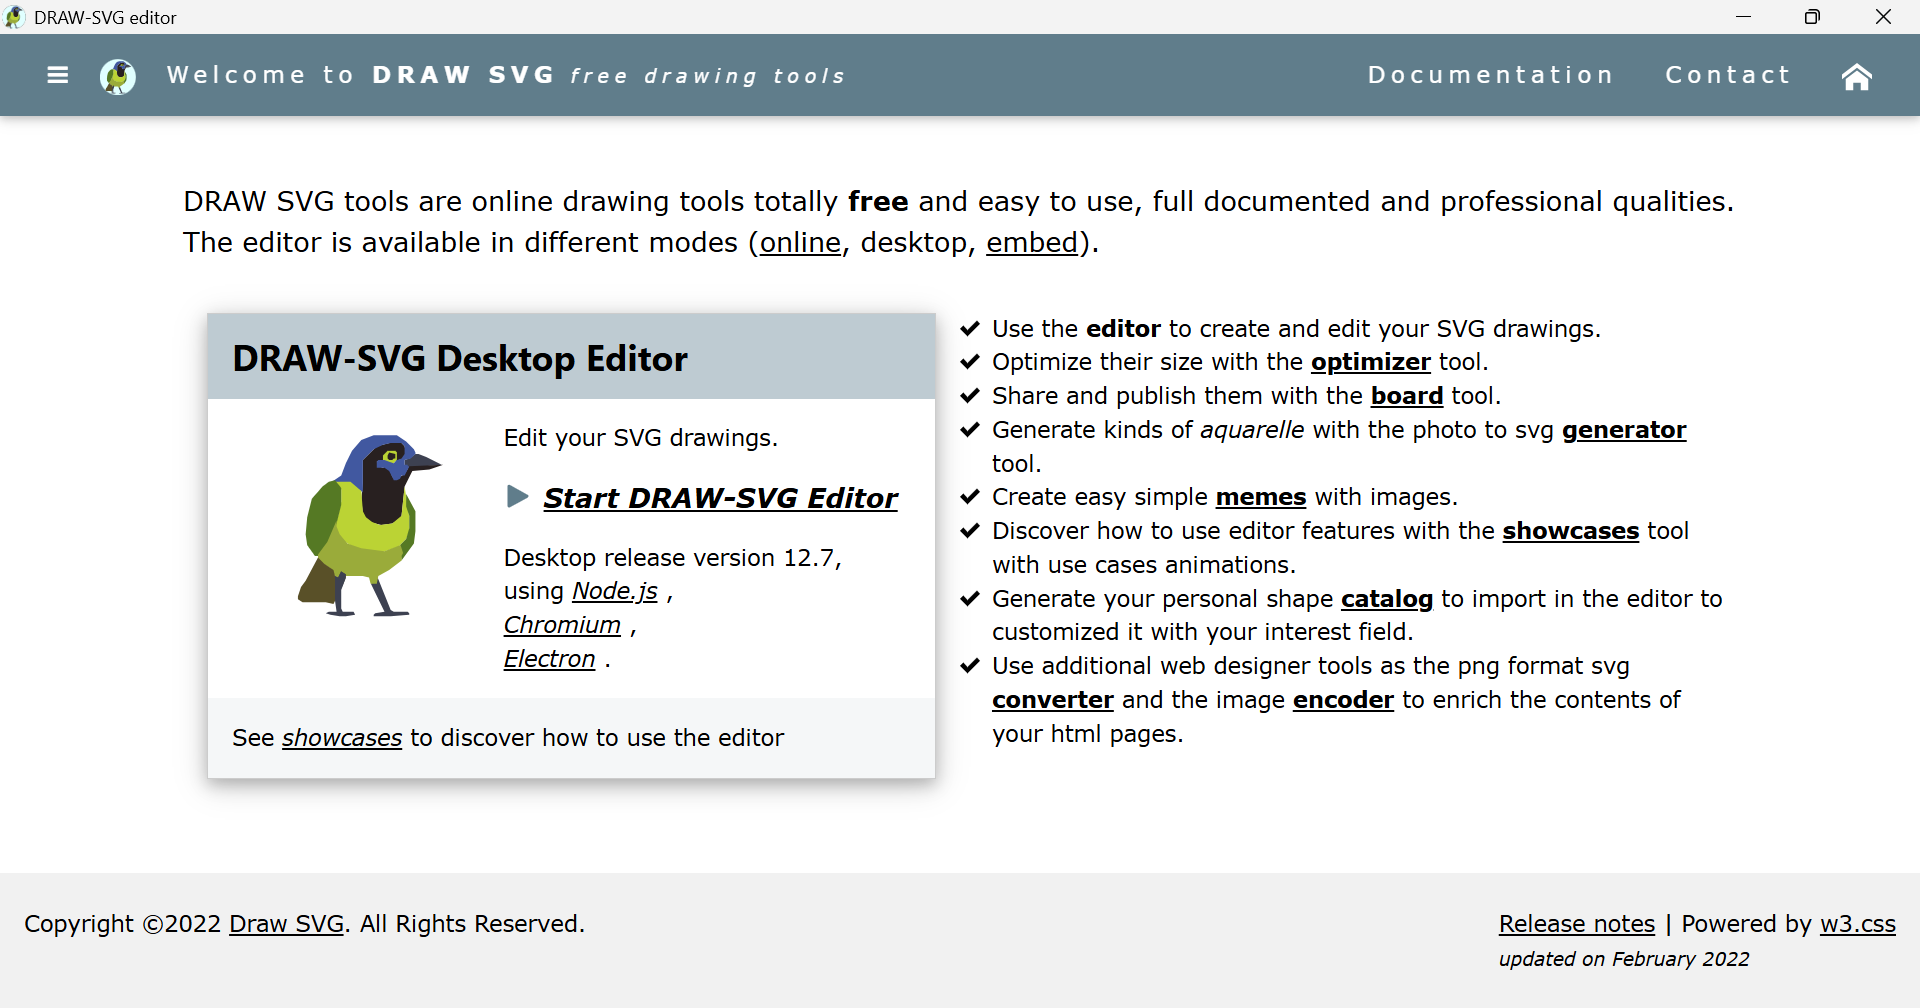Open the personal shape catalog link
1920x1008 pixels.
(x=1386, y=598)
